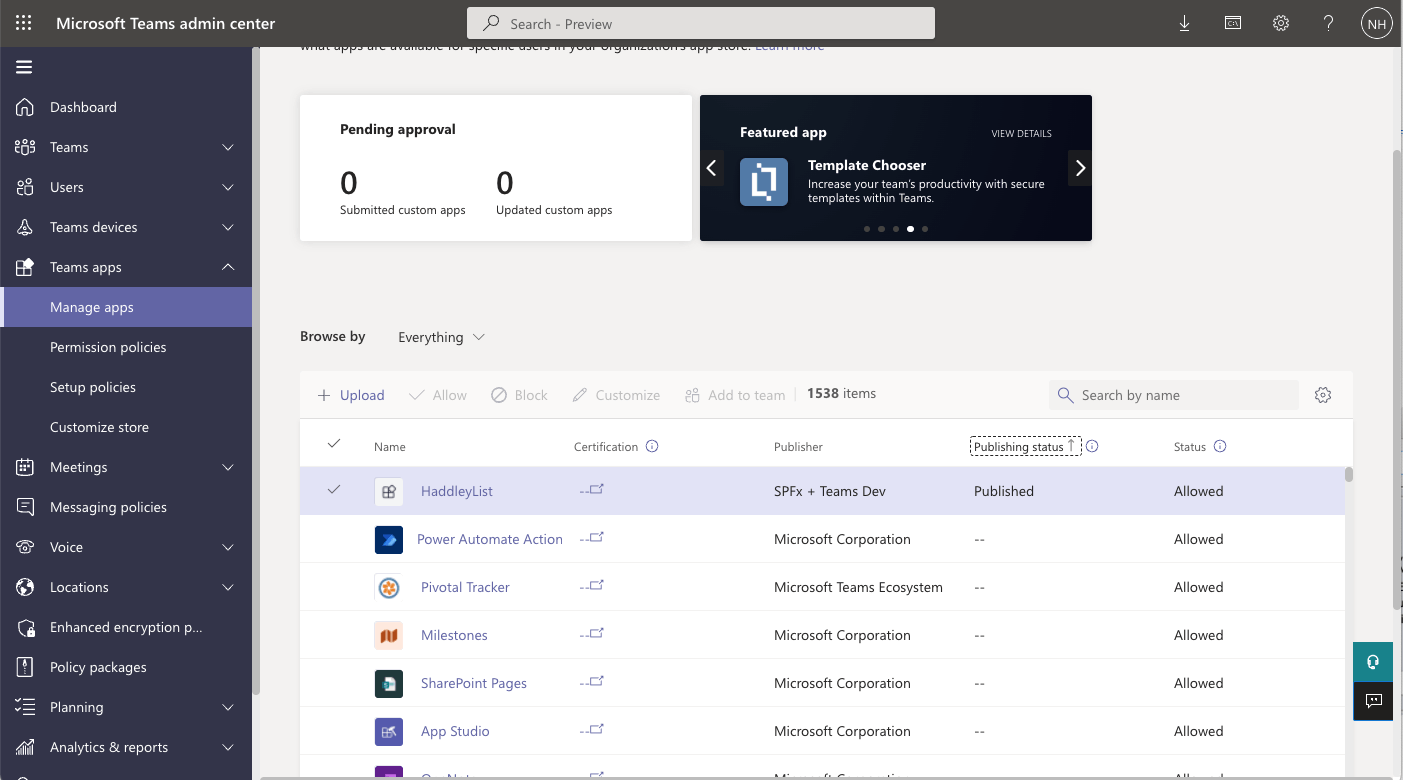Click the help question mark icon
Screen dimensions: 1403x780
pos(1328,23)
